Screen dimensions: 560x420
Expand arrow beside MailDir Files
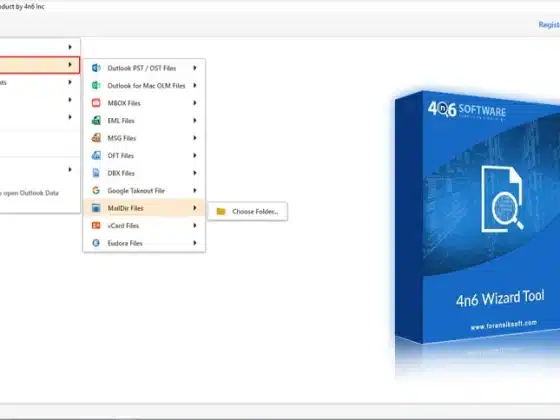tap(195, 208)
